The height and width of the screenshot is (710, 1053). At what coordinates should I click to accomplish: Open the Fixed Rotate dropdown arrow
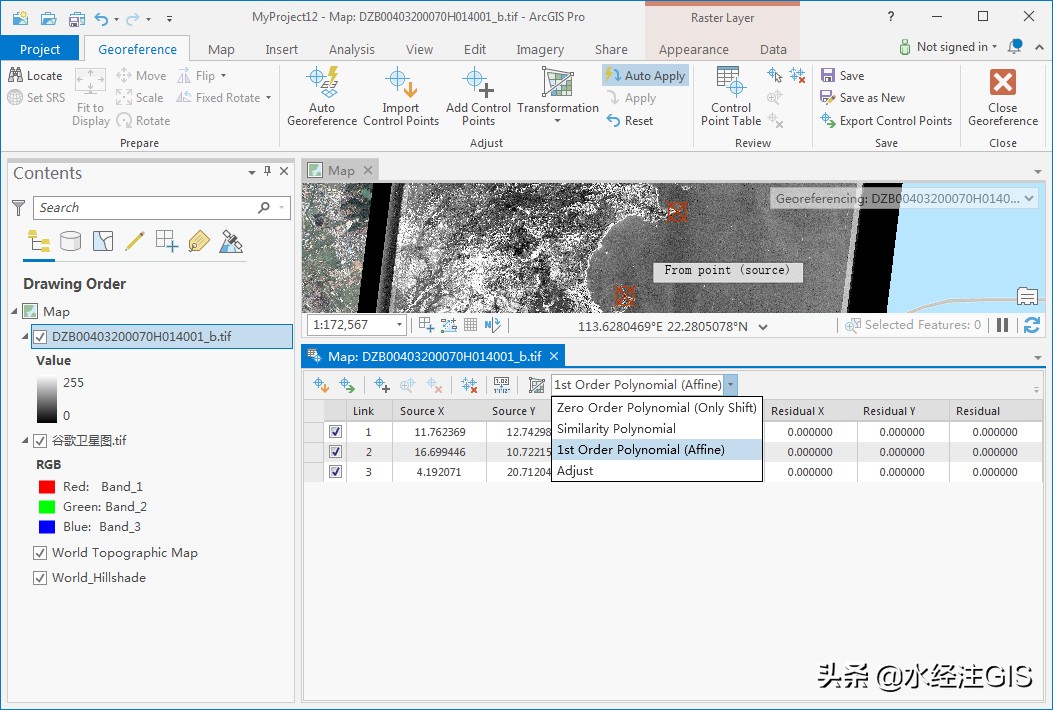269,97
